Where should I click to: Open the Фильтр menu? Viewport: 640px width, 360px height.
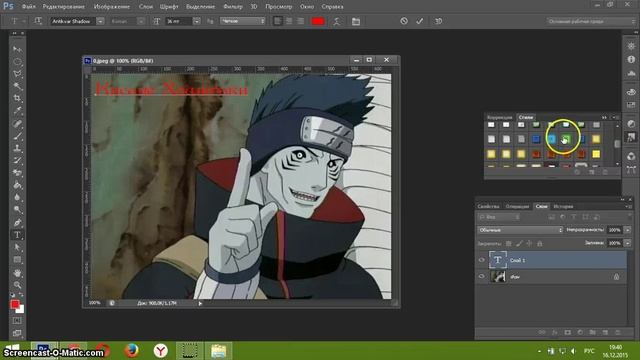tap(233, 7)
